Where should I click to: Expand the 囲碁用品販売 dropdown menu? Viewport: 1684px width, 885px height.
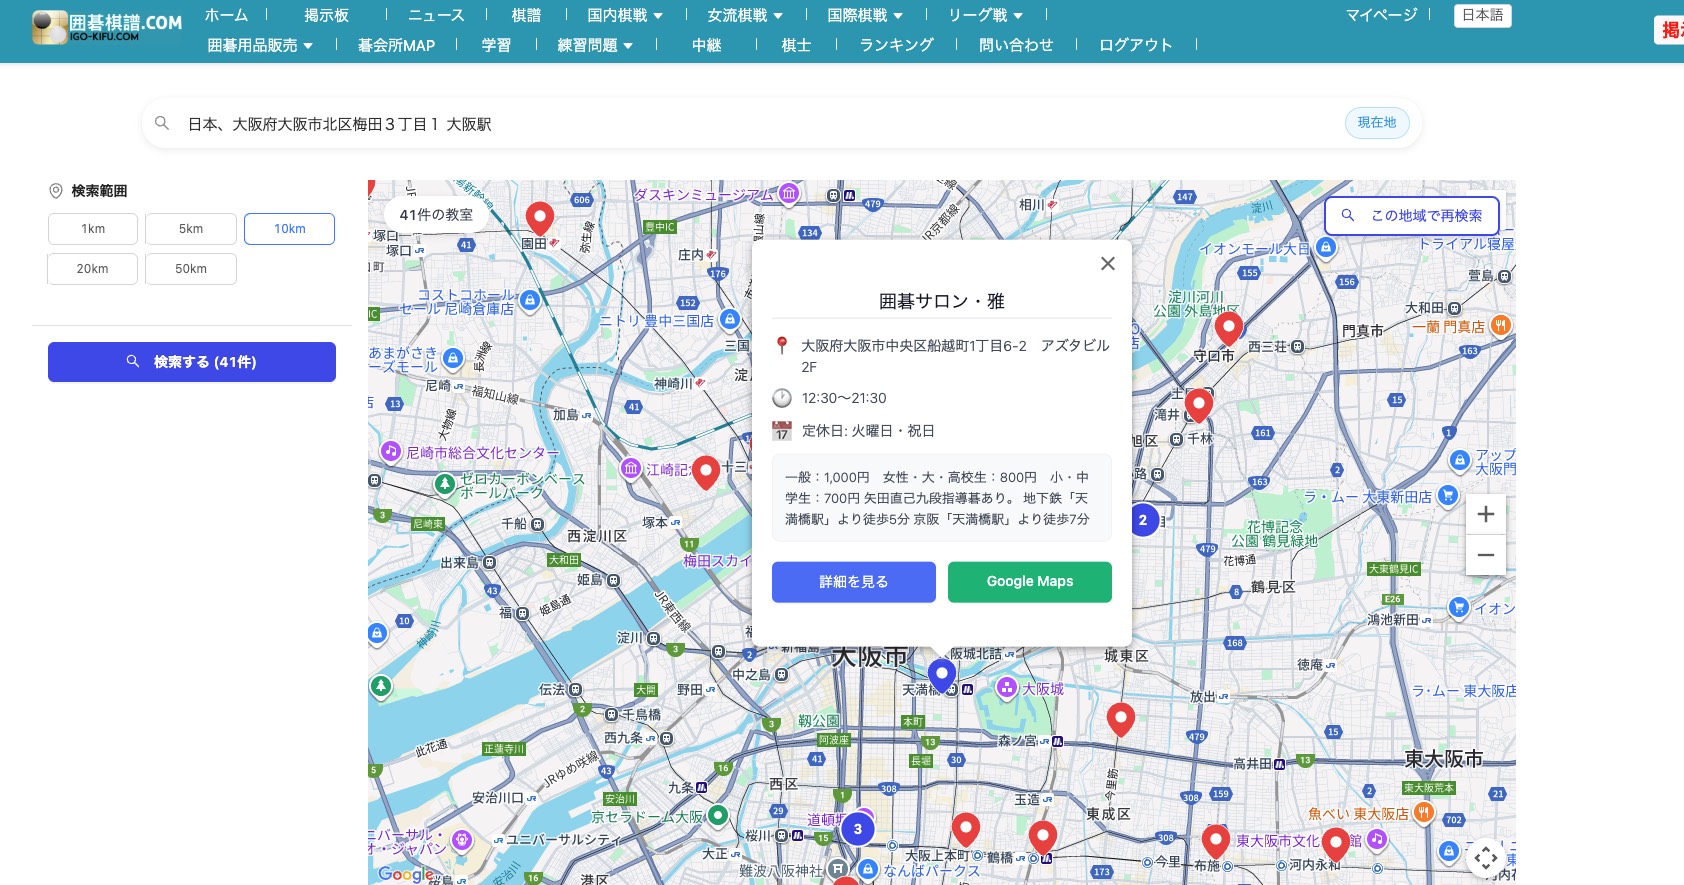260,45
